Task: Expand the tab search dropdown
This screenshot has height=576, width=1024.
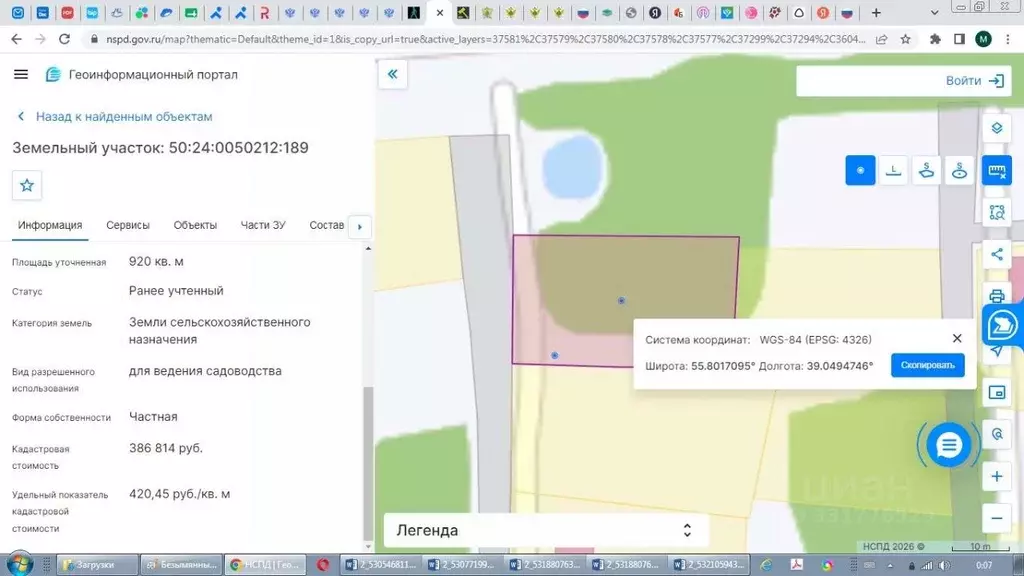Action: tap(935, 13)
